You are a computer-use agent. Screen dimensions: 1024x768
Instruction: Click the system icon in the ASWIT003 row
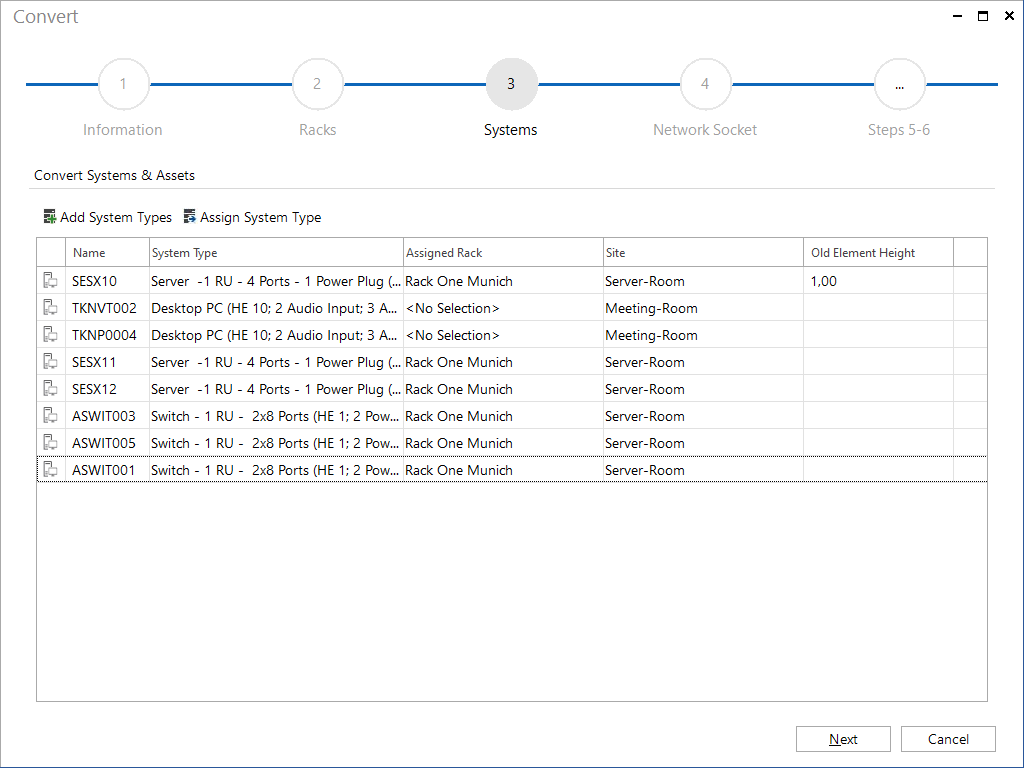point(50,416)
